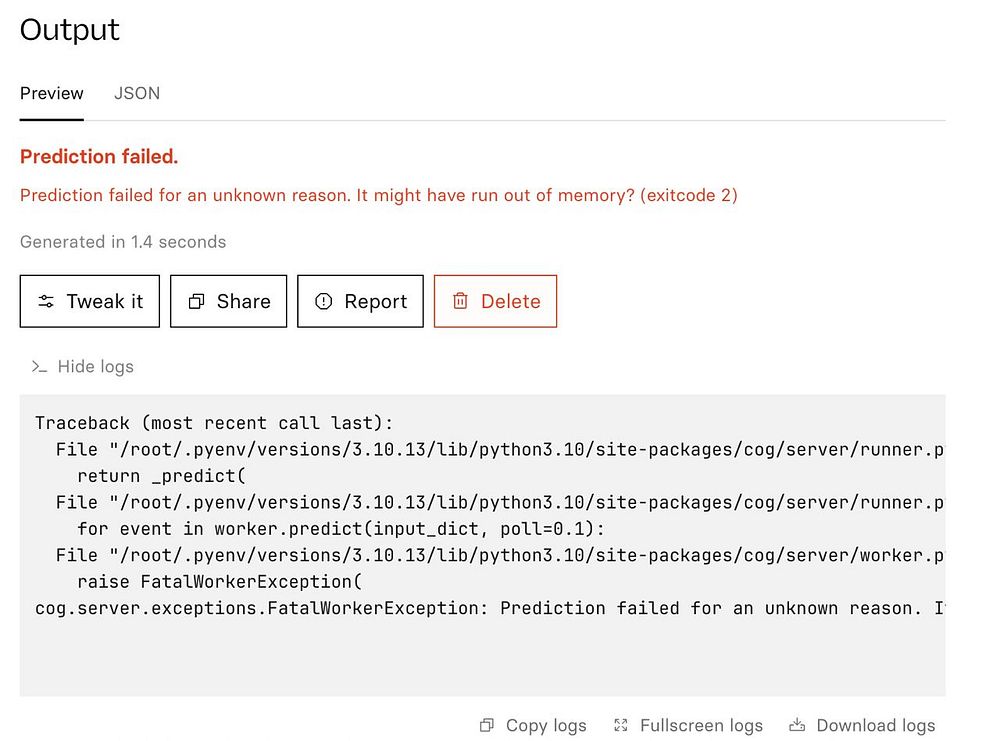Collapse the logs with Hide logs
Image resolution: width=1000 pixels, height=741 pixels.
point(95,367)
